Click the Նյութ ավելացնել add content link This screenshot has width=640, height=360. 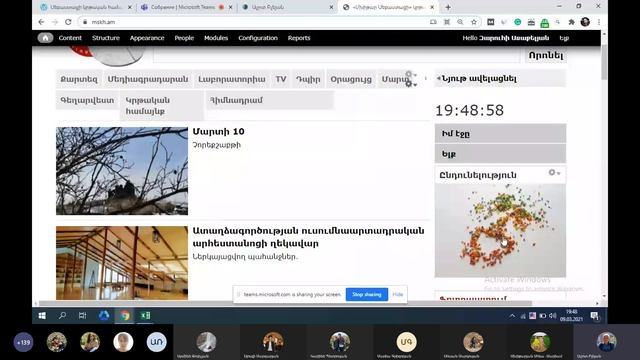(x=479, y=78)
